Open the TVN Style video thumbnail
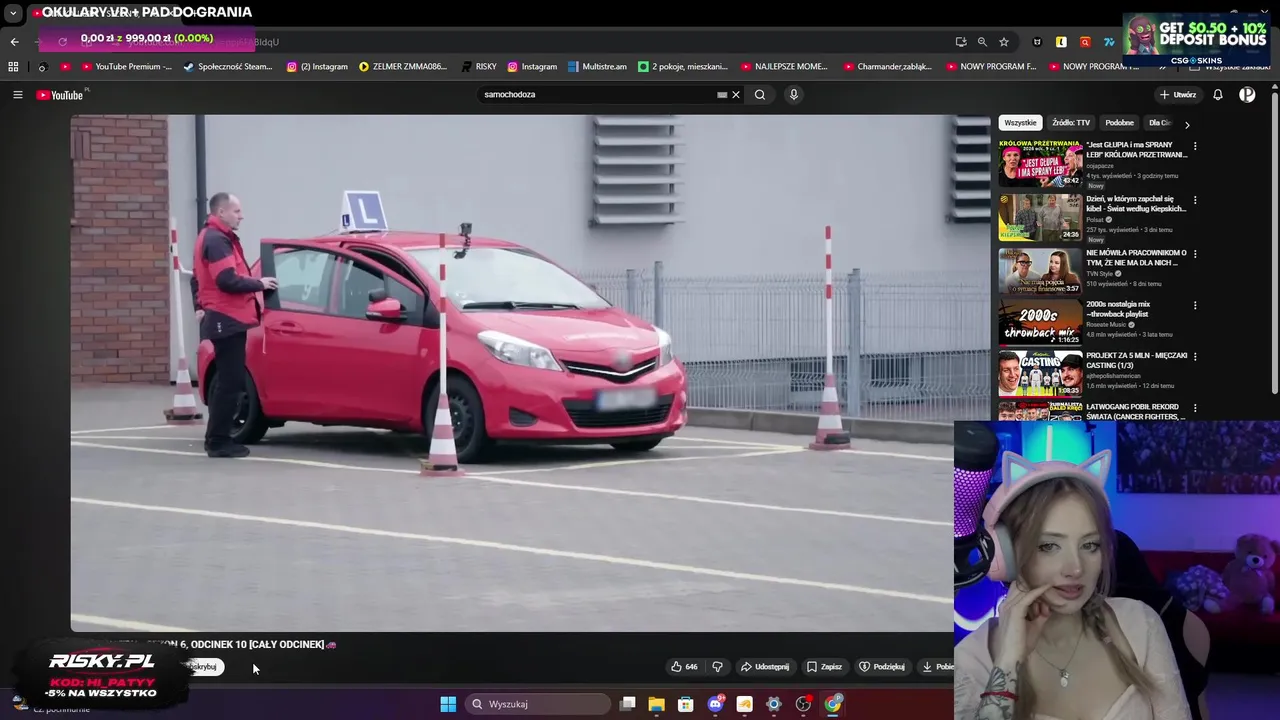 (1040, 270)
